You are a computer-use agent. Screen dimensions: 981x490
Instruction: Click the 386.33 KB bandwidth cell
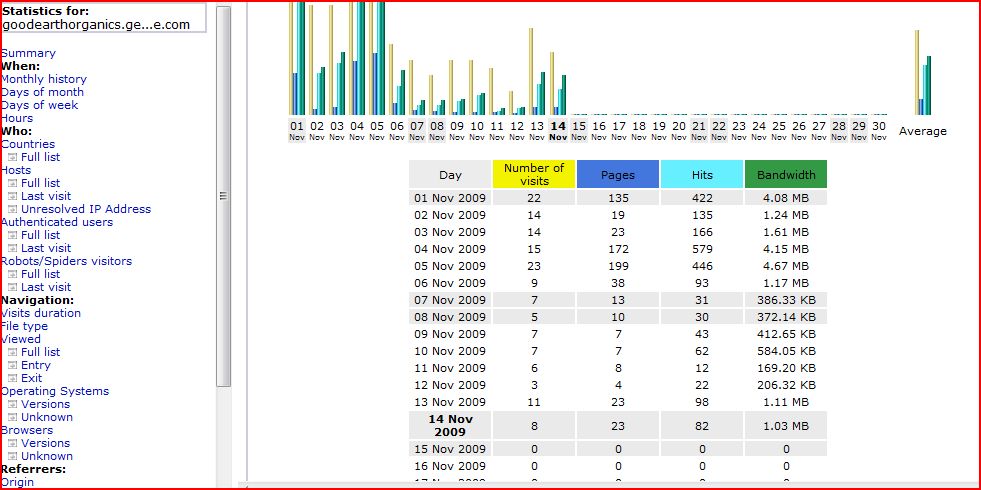coord(786,300)
